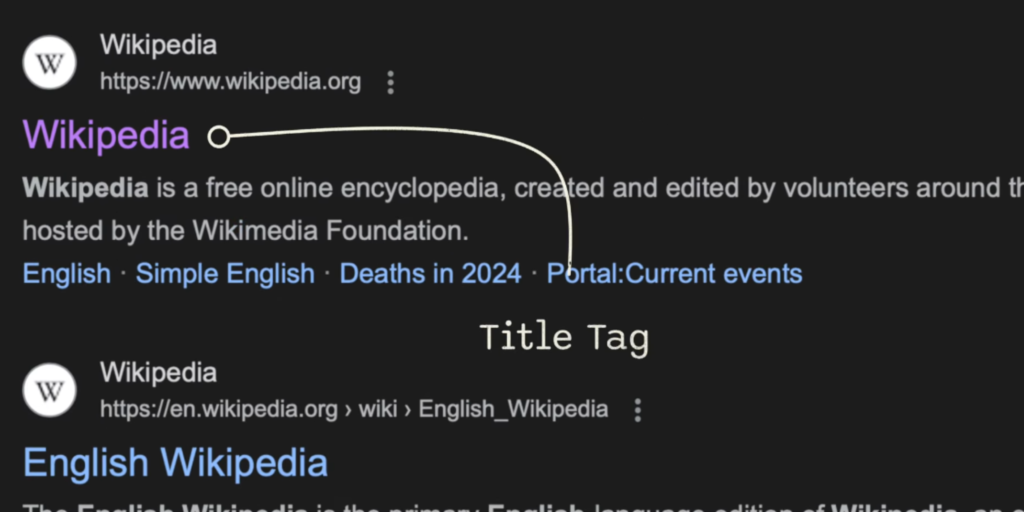Open the purple Wikipedia title link
This screenshot has width=1024, height=512.
[x=106, y=135]
